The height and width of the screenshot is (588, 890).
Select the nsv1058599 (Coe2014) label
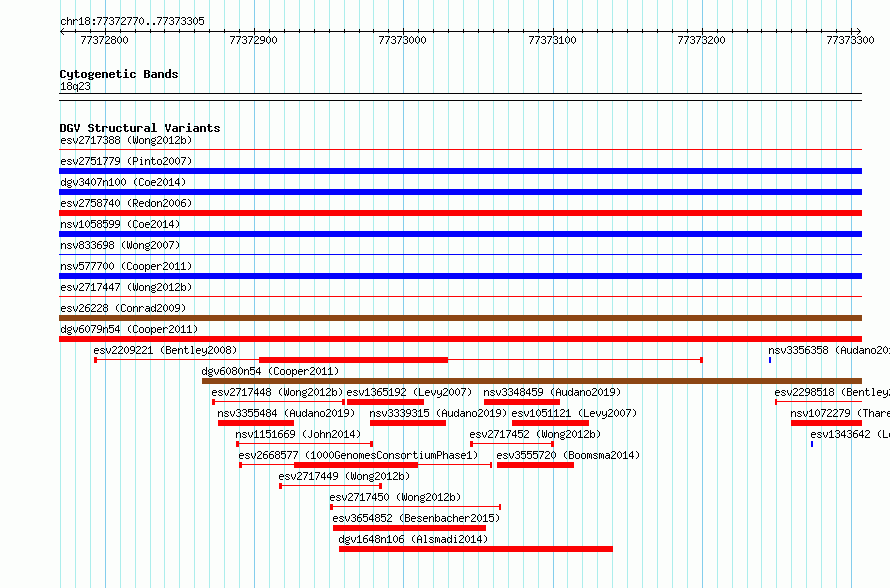click(120, 224)
